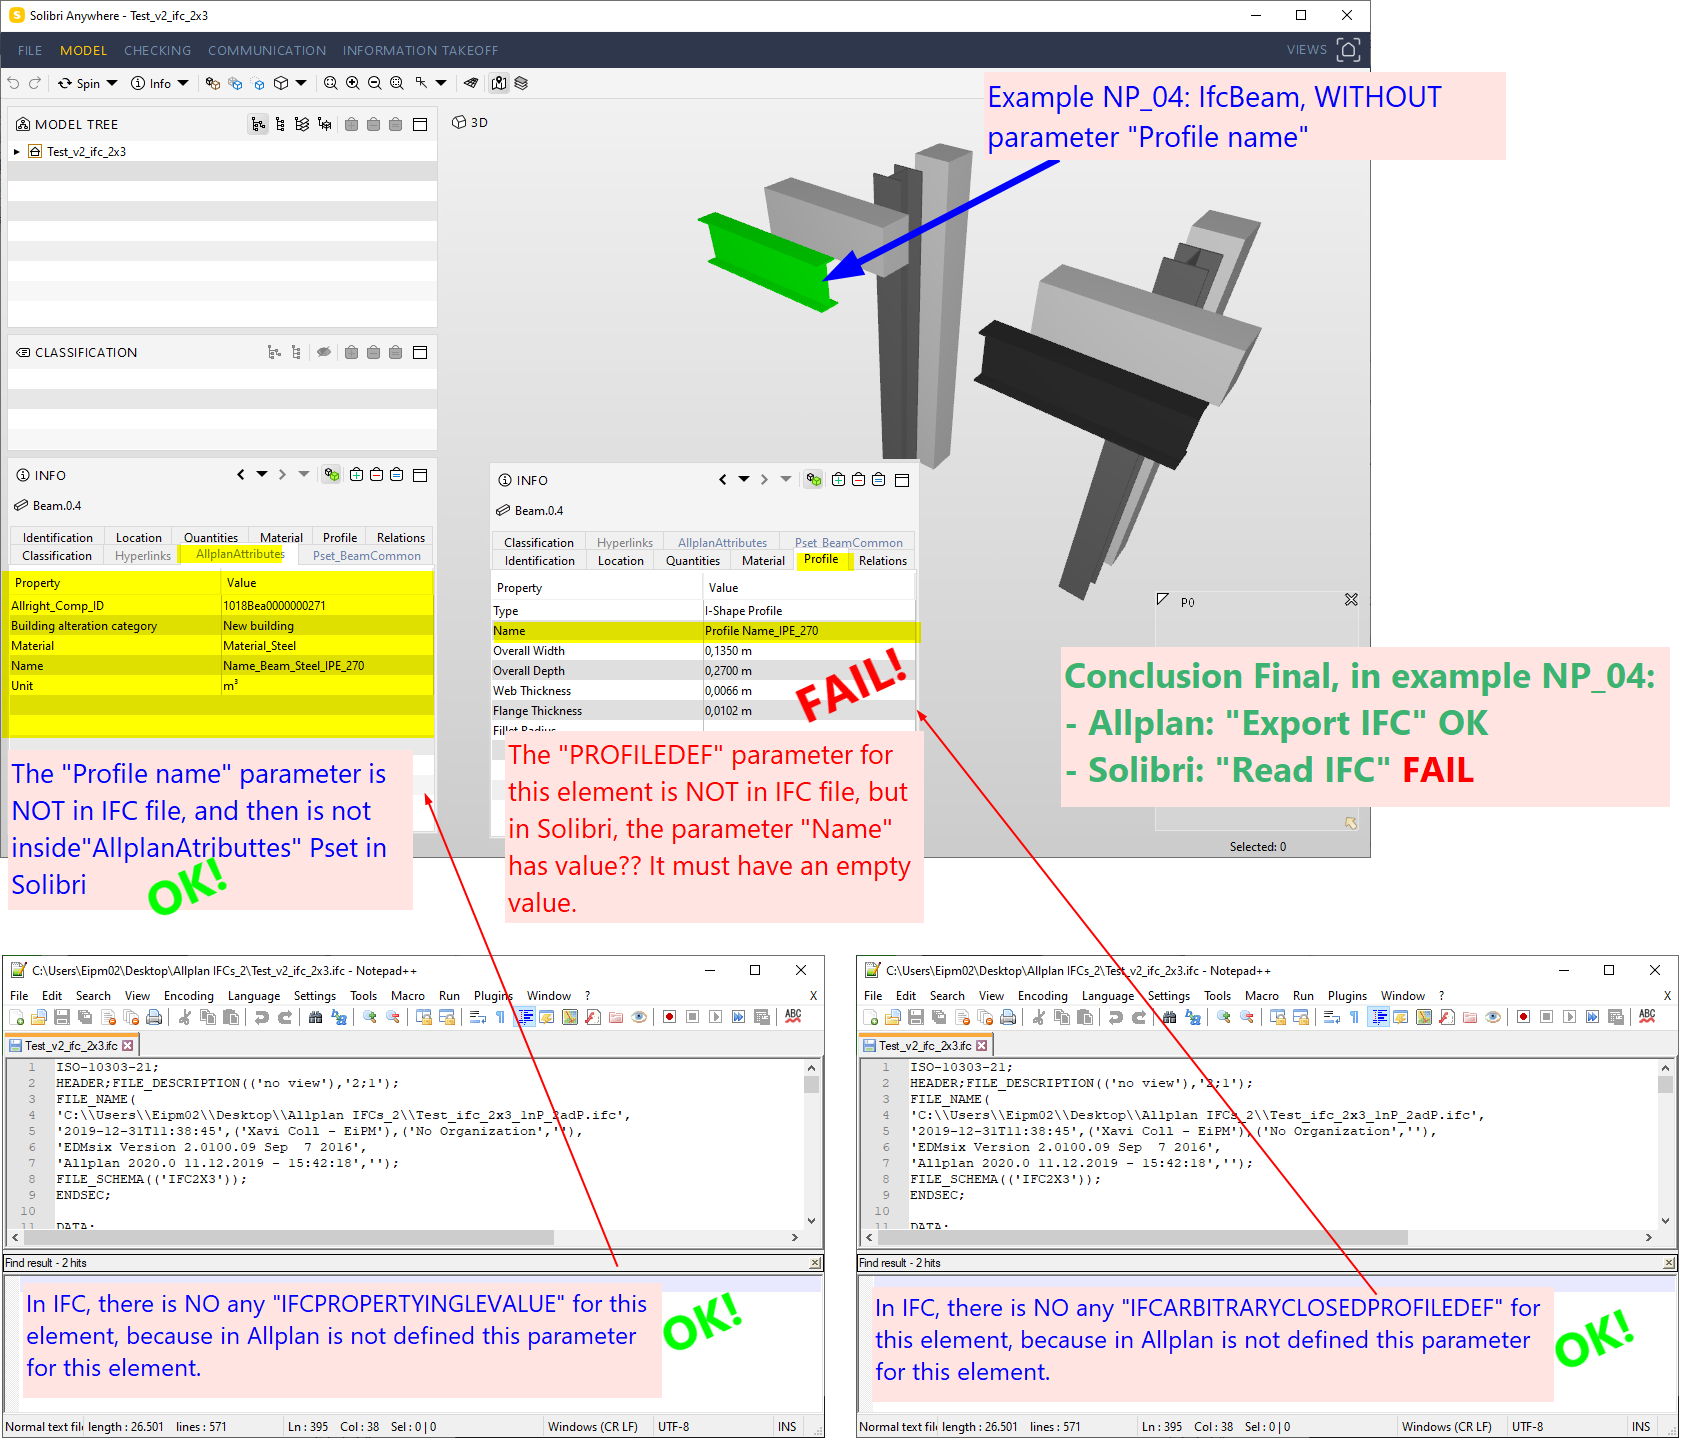Open the Quantities tab in floating Info panel
The width and height of the screenshot is (1700, 1450).
(693, 560)
